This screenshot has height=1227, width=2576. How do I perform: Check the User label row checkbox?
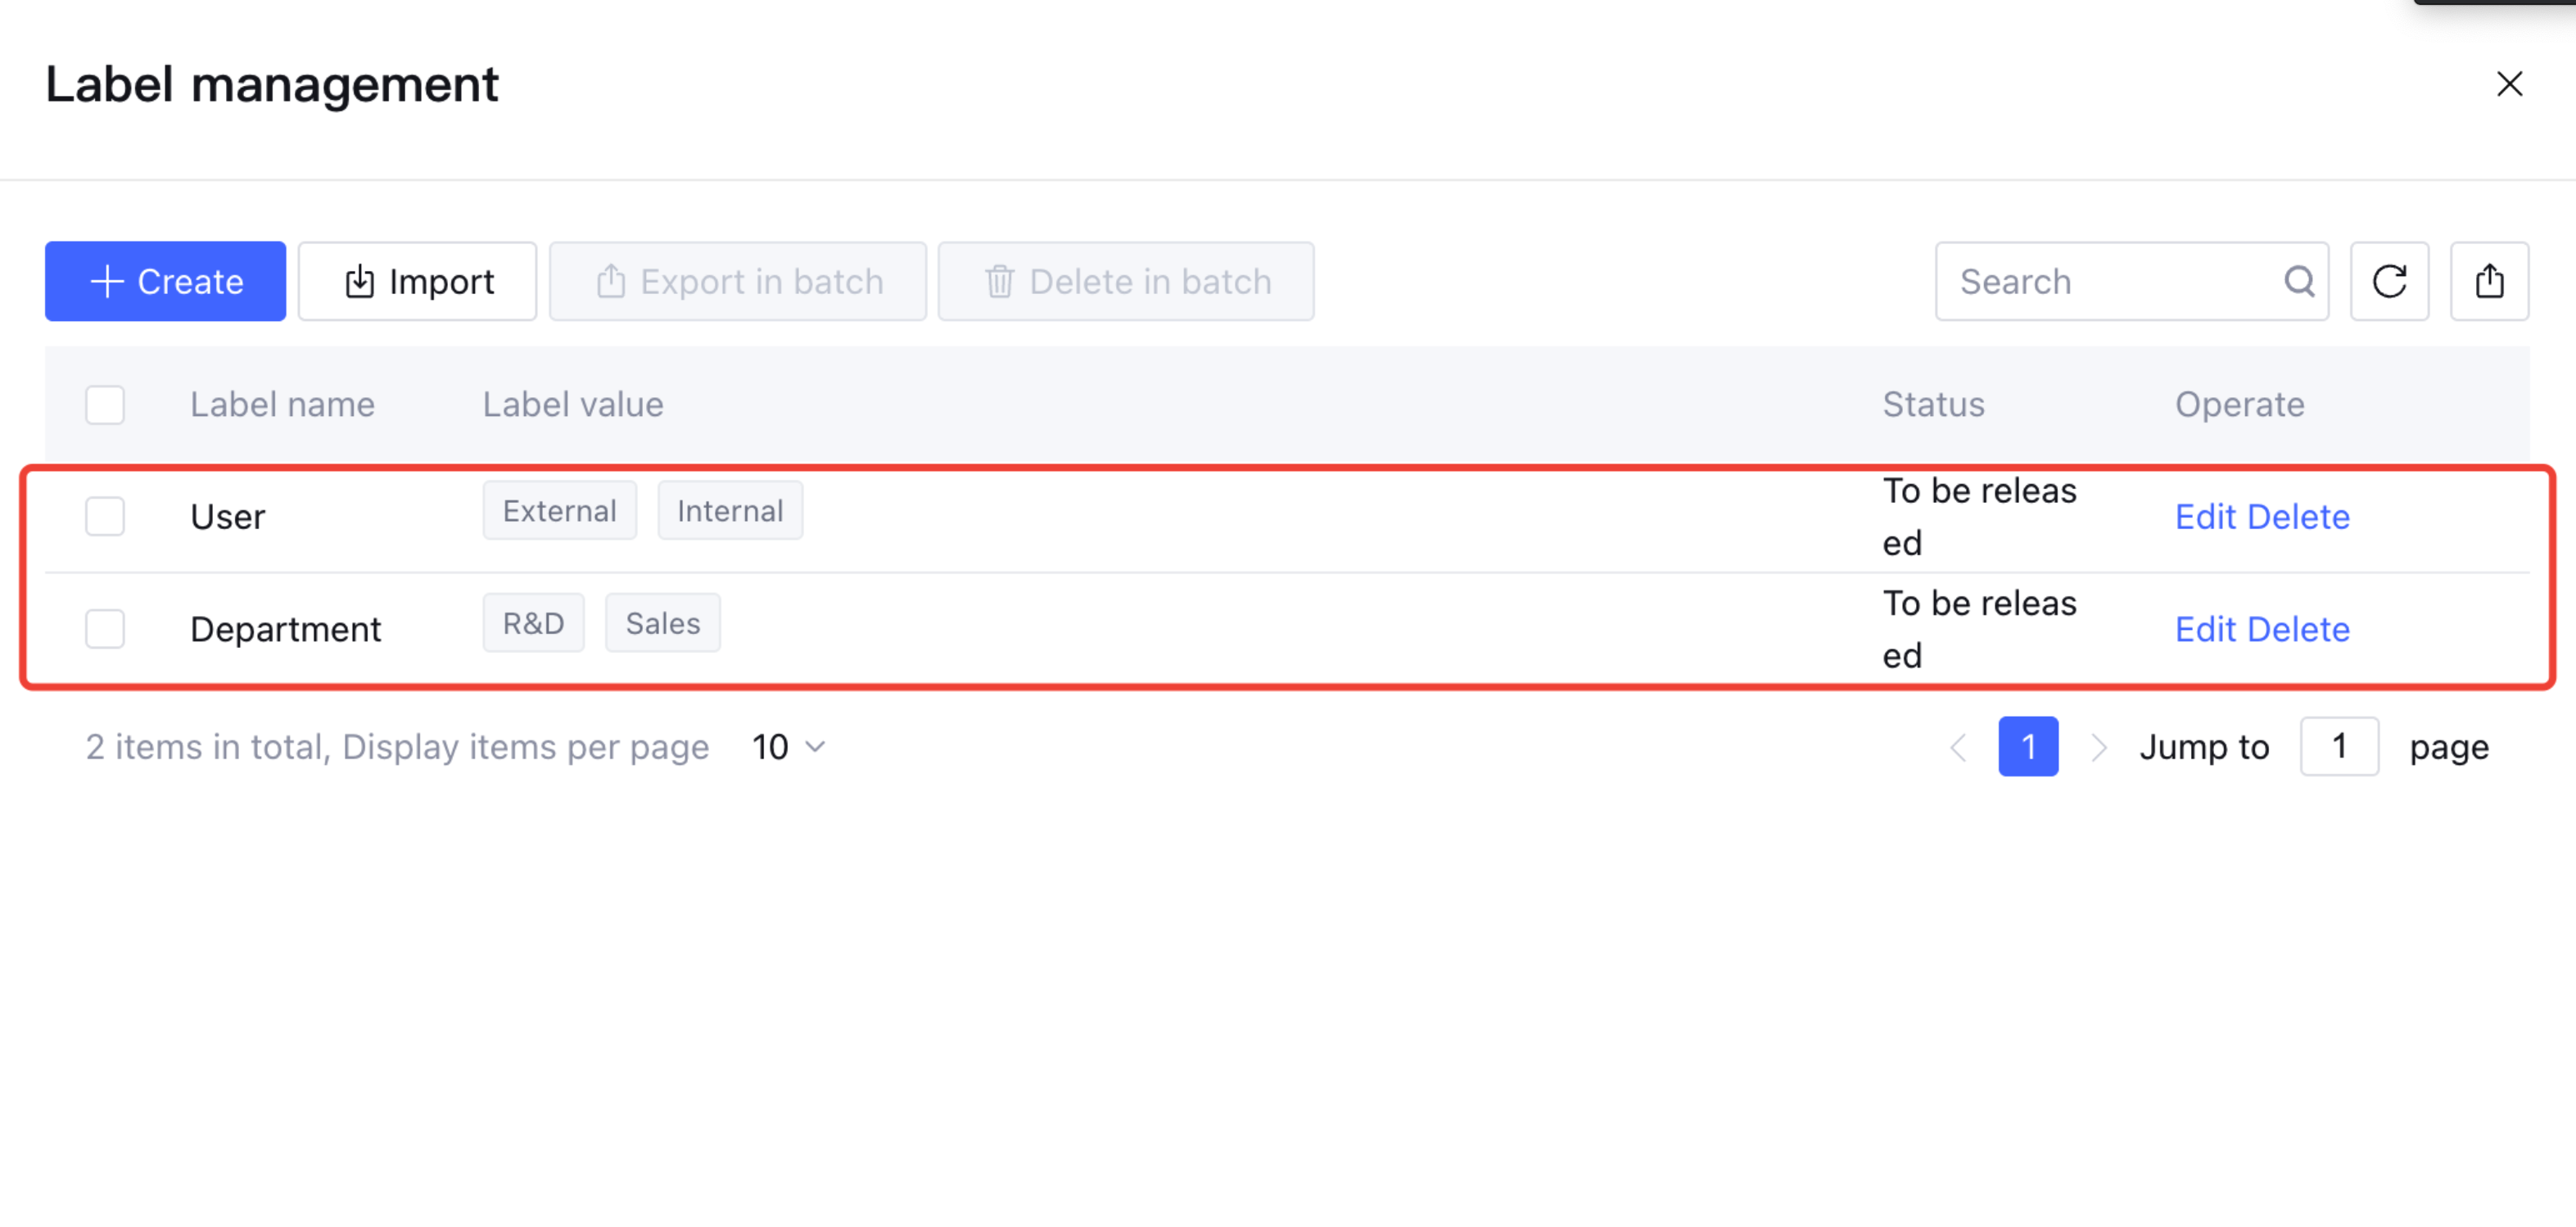pyautogui.click(x=105, y=517)
